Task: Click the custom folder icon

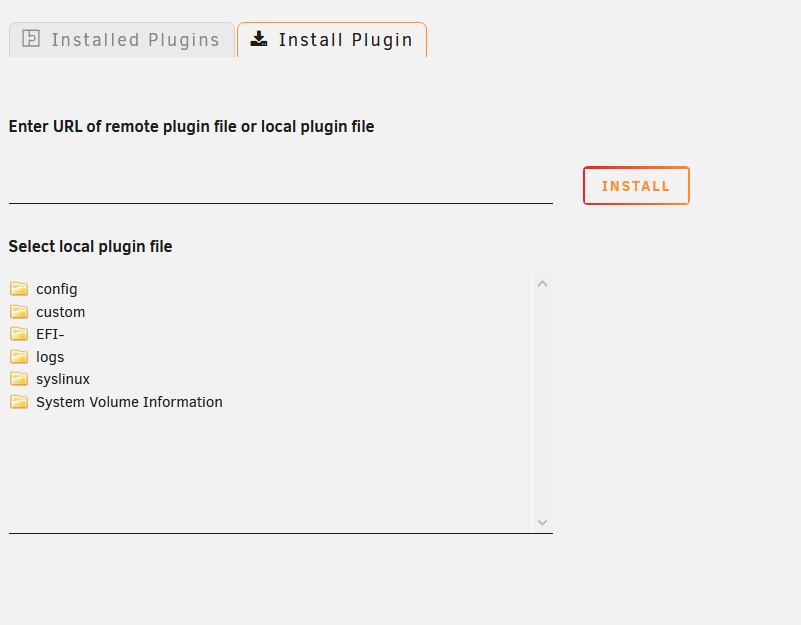Action: (x=19, y=311)
